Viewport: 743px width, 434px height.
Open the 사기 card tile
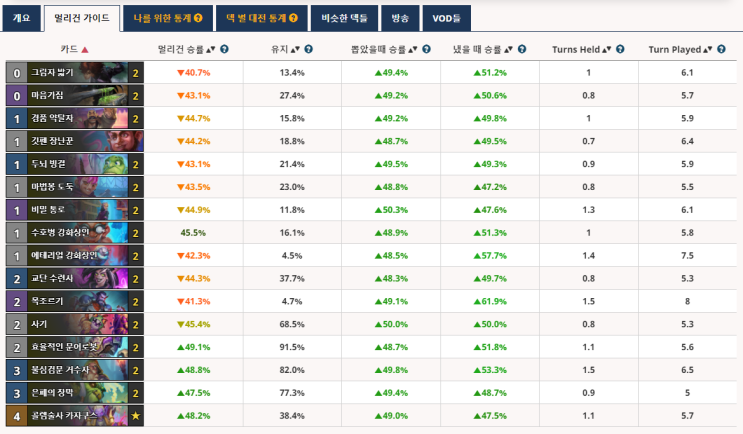75,324
